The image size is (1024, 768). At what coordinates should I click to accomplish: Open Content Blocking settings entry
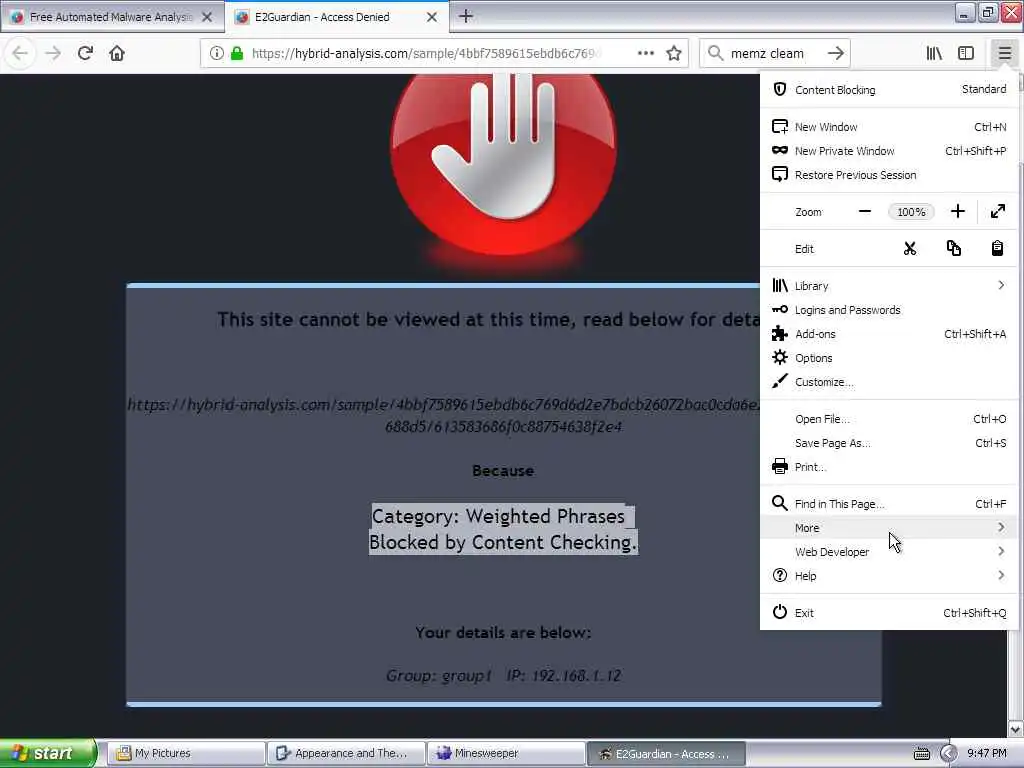pos(888,89)
